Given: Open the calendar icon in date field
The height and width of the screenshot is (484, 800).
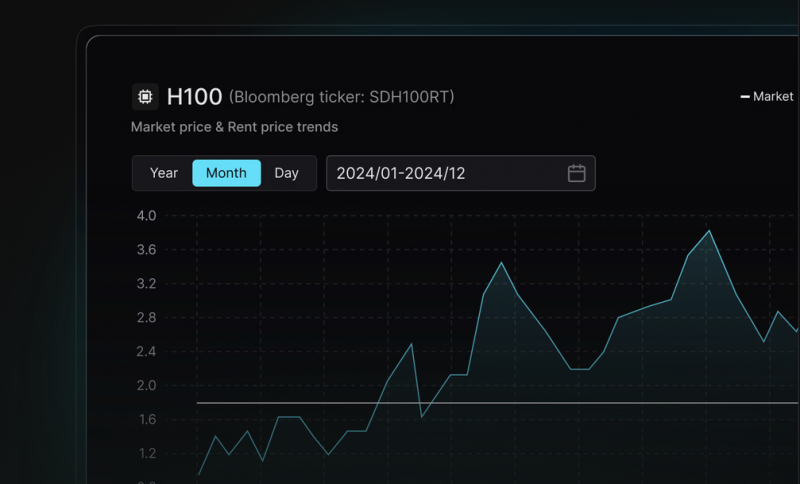Looking at the screenshot, I should click(x=577, y=173).
